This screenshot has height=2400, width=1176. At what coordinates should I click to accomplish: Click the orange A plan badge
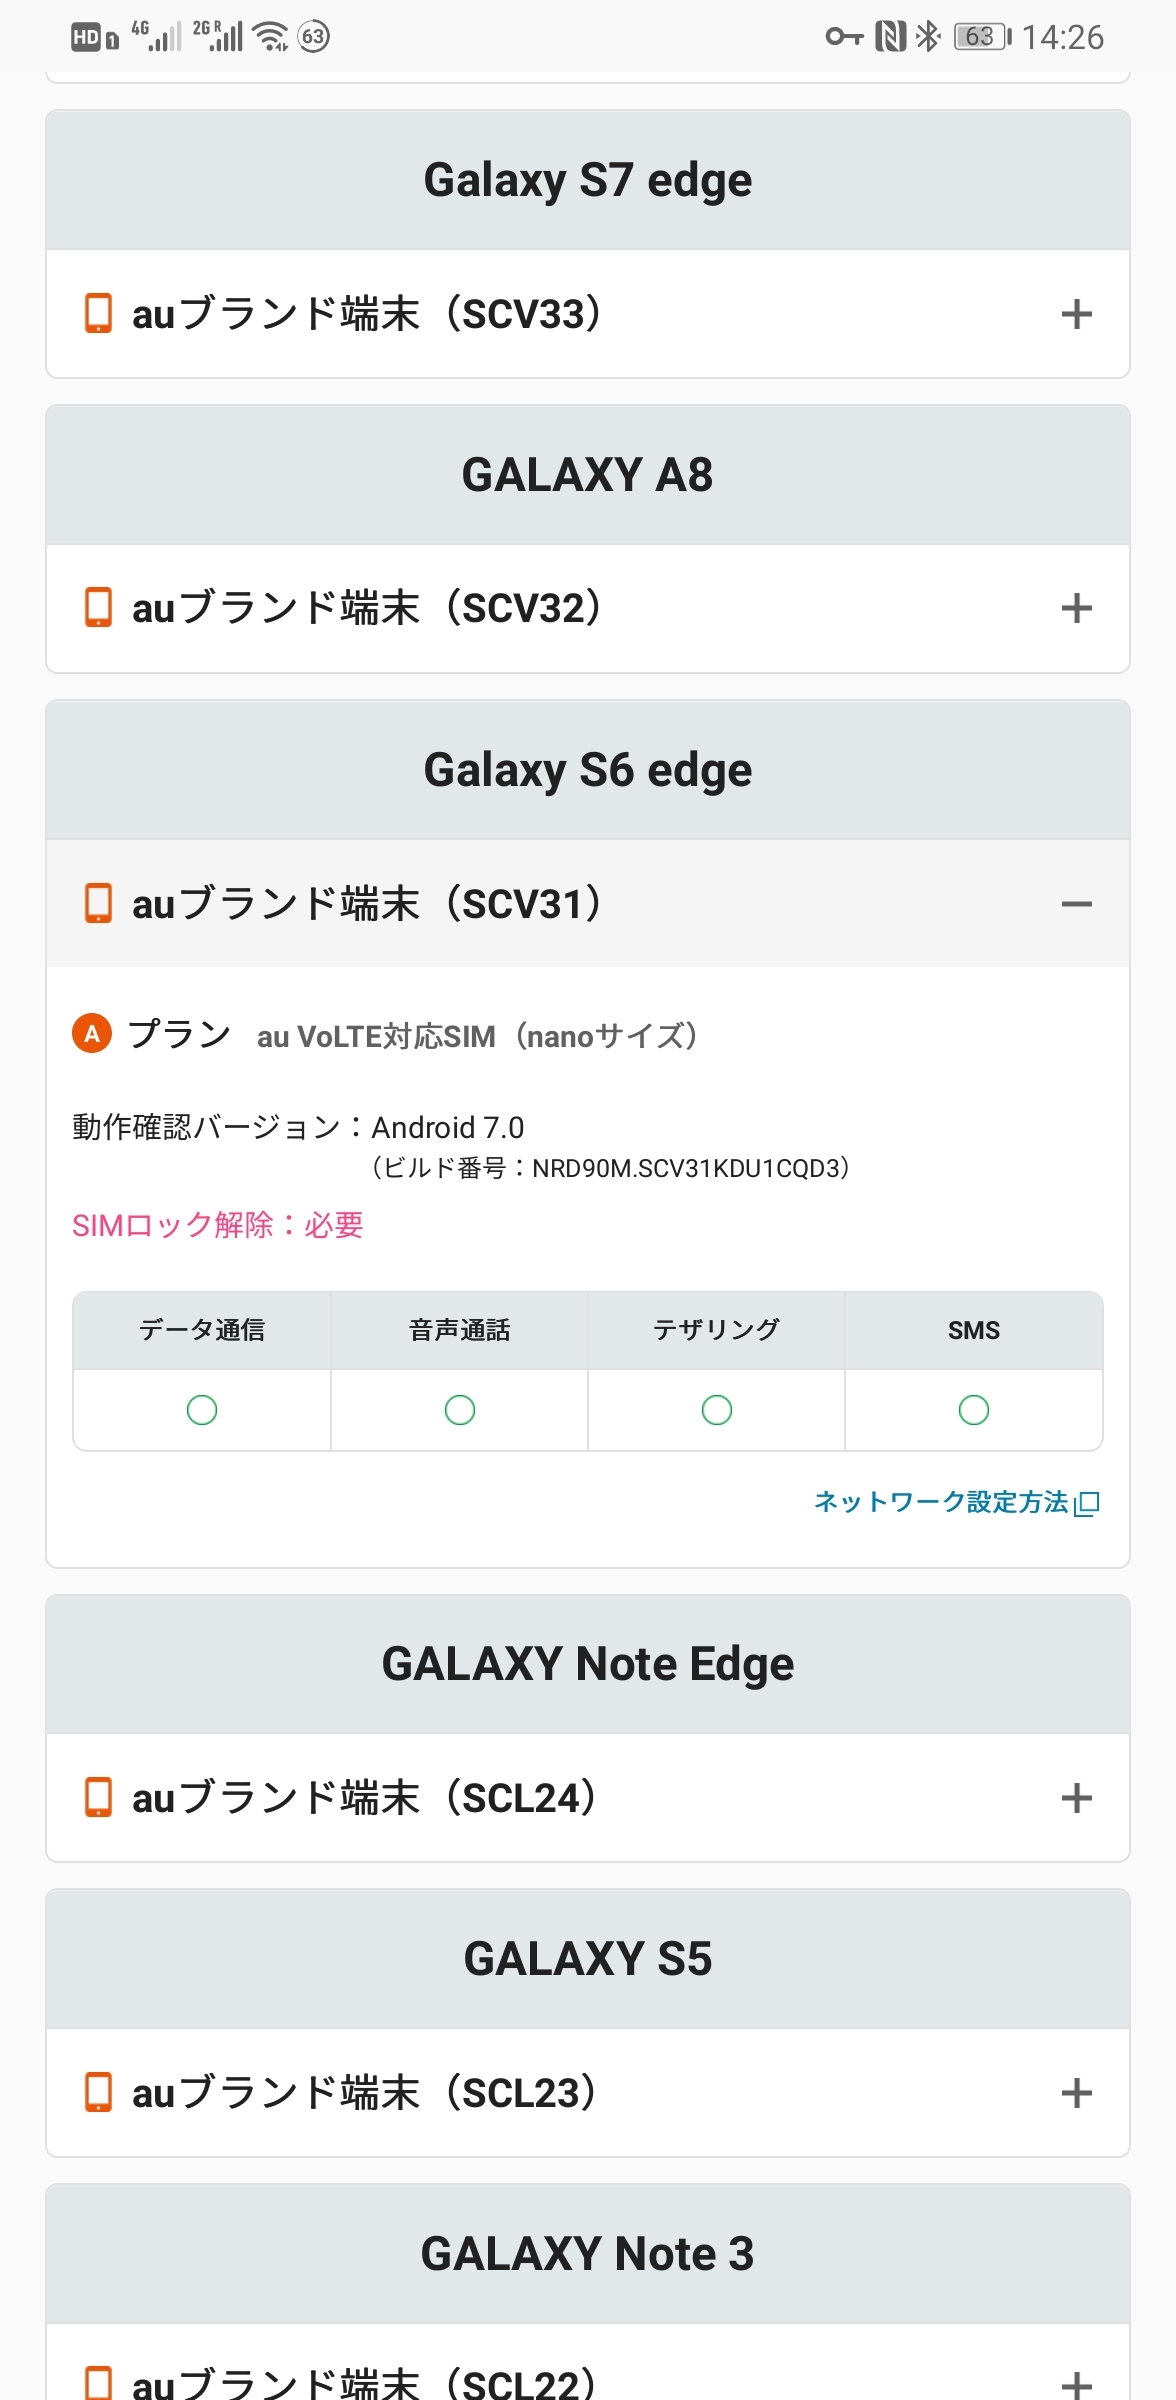[x=92, y=1034]
